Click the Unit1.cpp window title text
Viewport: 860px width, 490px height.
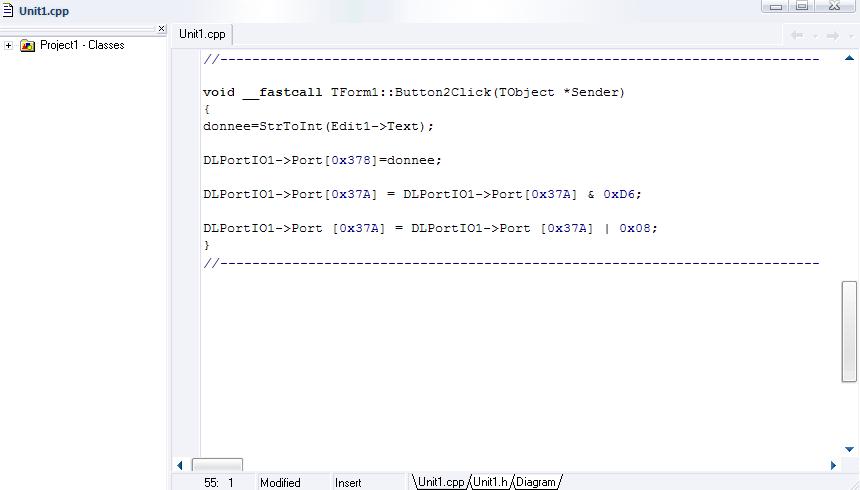click(44, 11)
